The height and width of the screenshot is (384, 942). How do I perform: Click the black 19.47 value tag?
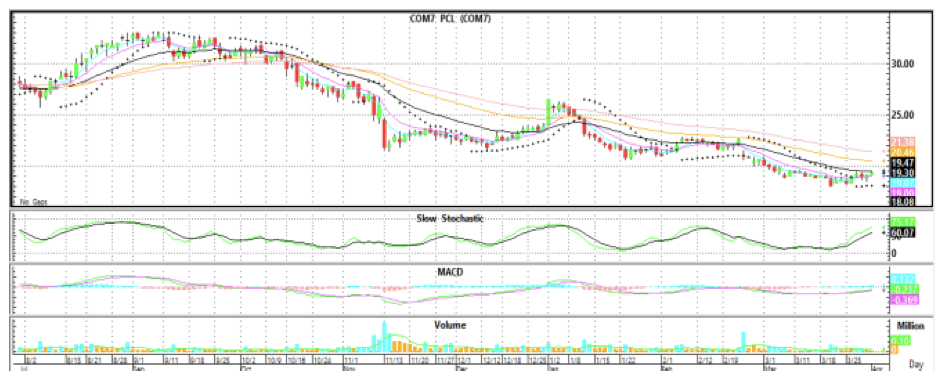point(902,163)
